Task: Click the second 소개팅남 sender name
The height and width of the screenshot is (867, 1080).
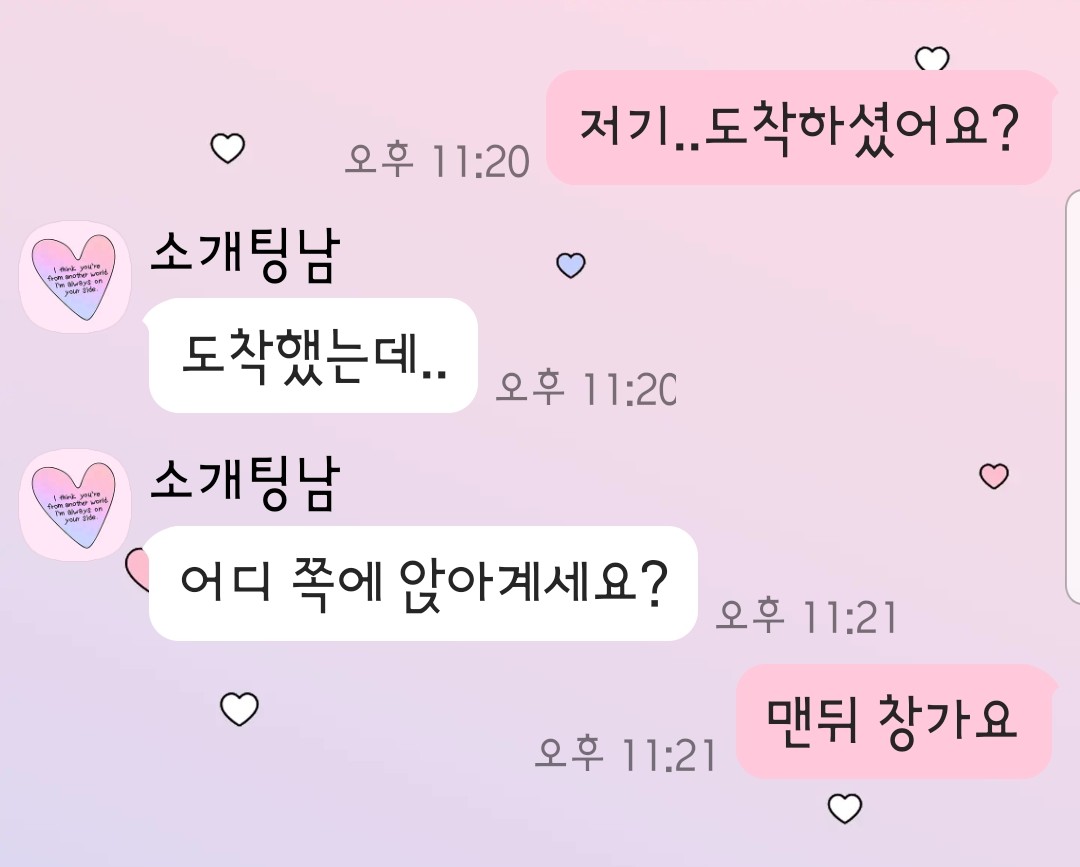Action: pos(245,484)
